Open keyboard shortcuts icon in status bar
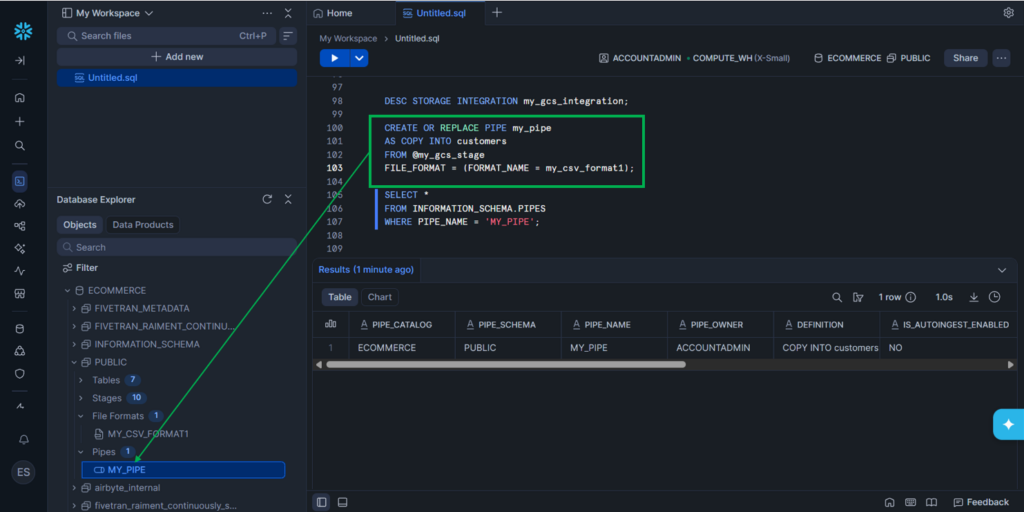The height and width of the screenshot is (512, 1024). pyautogui.click(x=910, y=502)
